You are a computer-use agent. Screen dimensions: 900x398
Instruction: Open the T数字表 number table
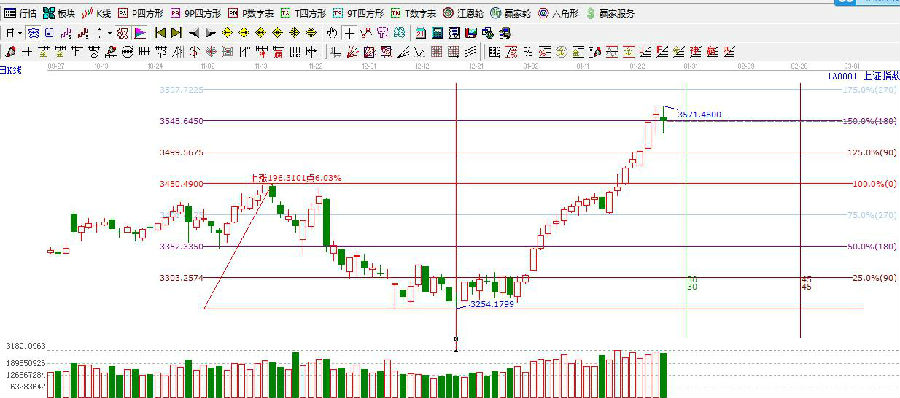414,13
